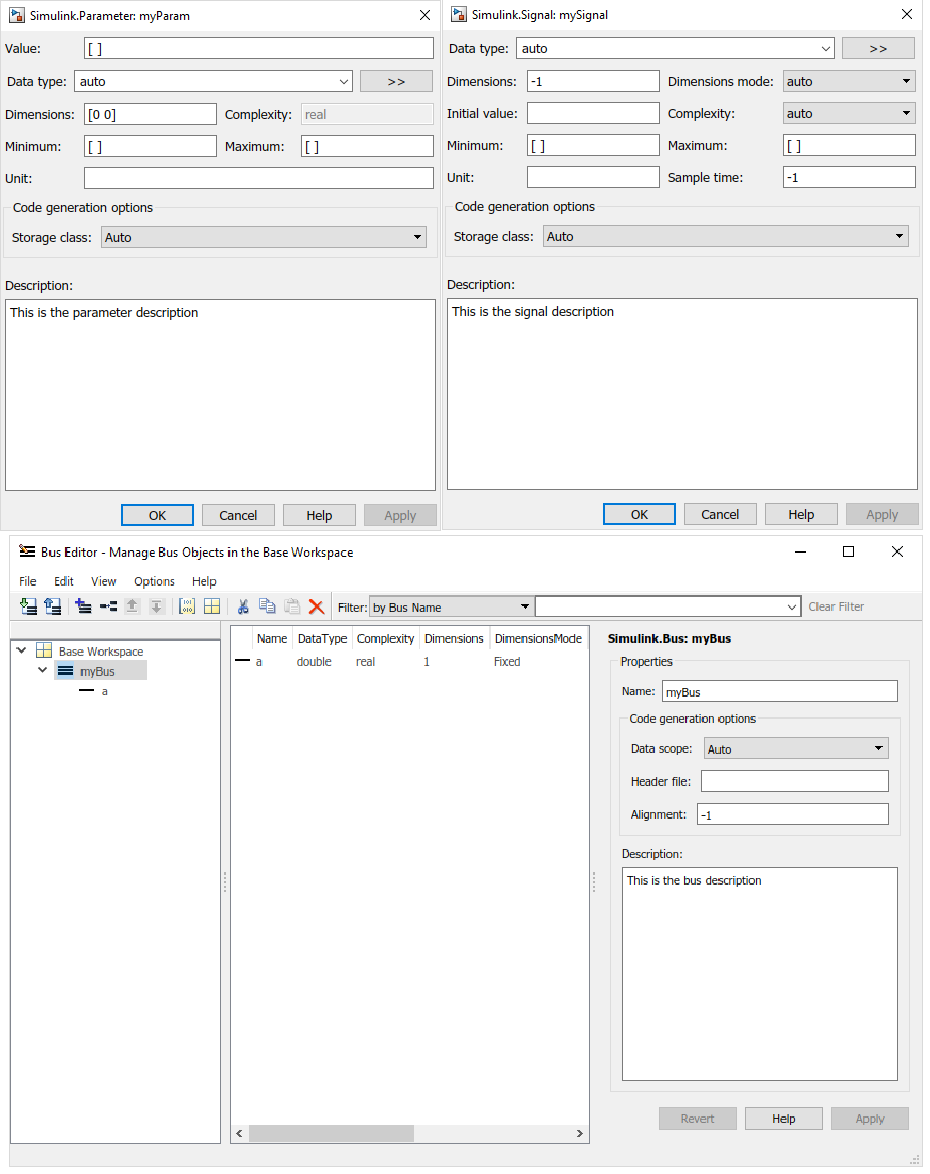Delete the selected bus object
Image resolution: width=930 pixels, height=1174 pixels.
tap(316, 606)
